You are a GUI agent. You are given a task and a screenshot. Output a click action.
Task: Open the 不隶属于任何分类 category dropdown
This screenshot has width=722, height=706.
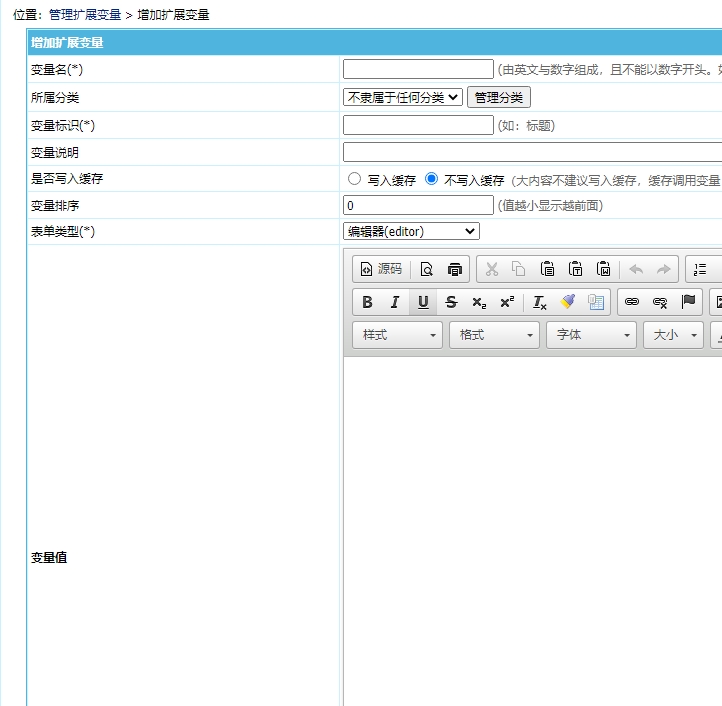(x=403, y=97)
